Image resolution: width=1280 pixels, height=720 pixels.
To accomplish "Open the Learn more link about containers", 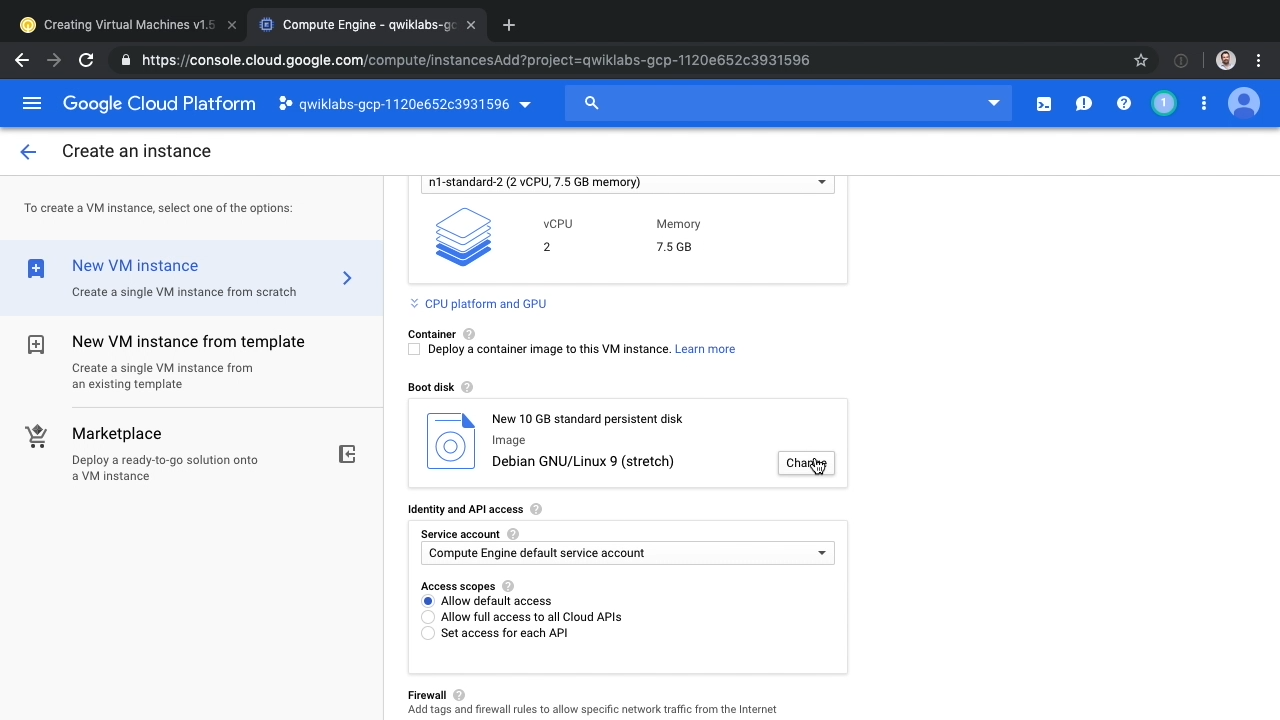I will 705,349.
